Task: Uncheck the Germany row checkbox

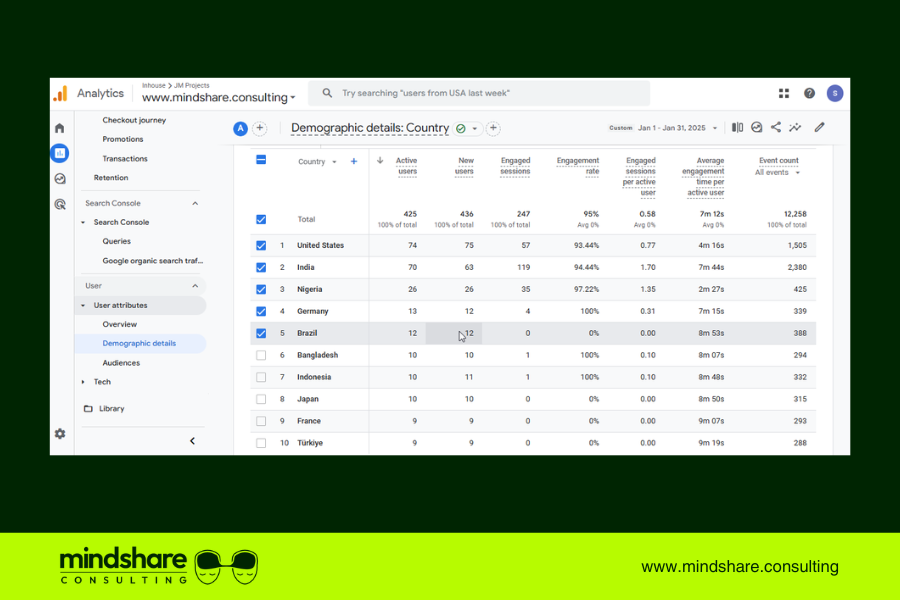Action: coord(261,311)
